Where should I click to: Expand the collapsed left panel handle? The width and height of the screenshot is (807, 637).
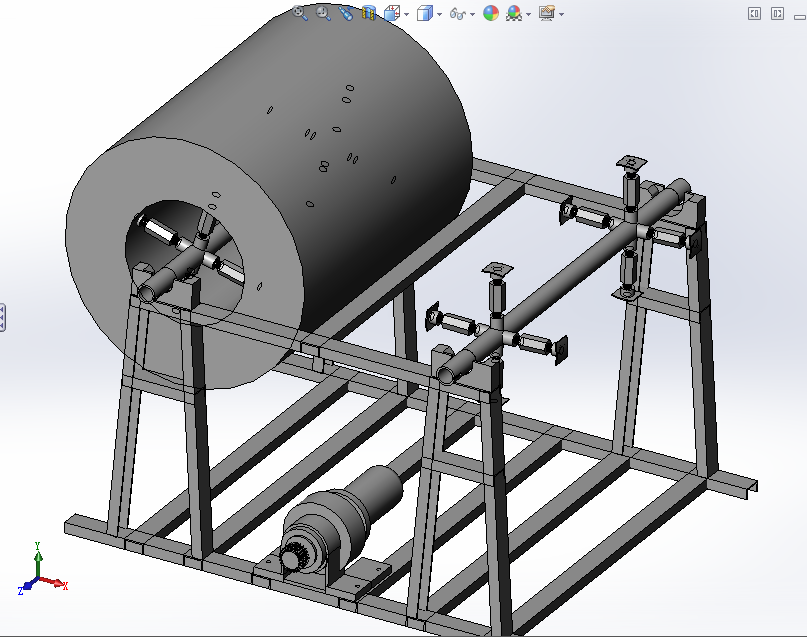(x=2, y=317)
